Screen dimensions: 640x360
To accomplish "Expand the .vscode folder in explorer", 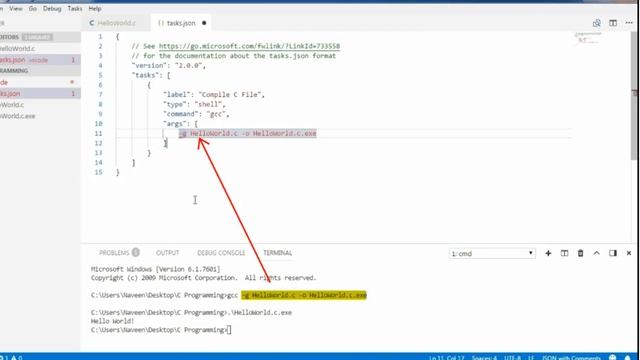I will [40, 82].
